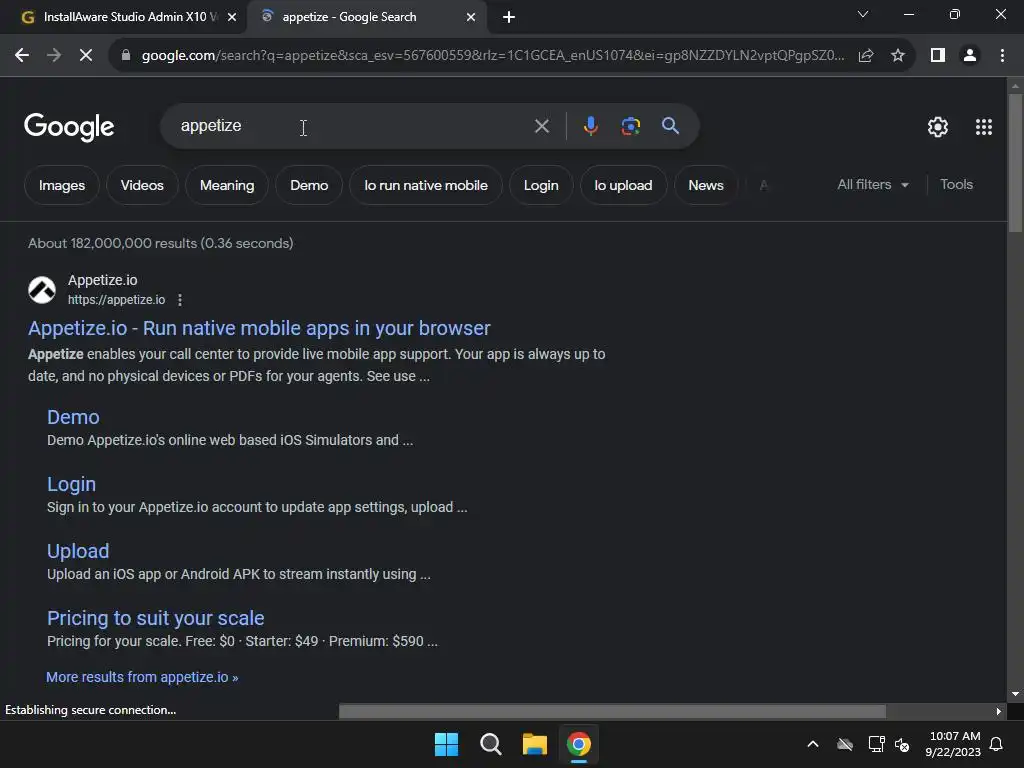
Task: Close the InstallAware Studio tab
Action: pyautogui.click(x=232, y=17)
